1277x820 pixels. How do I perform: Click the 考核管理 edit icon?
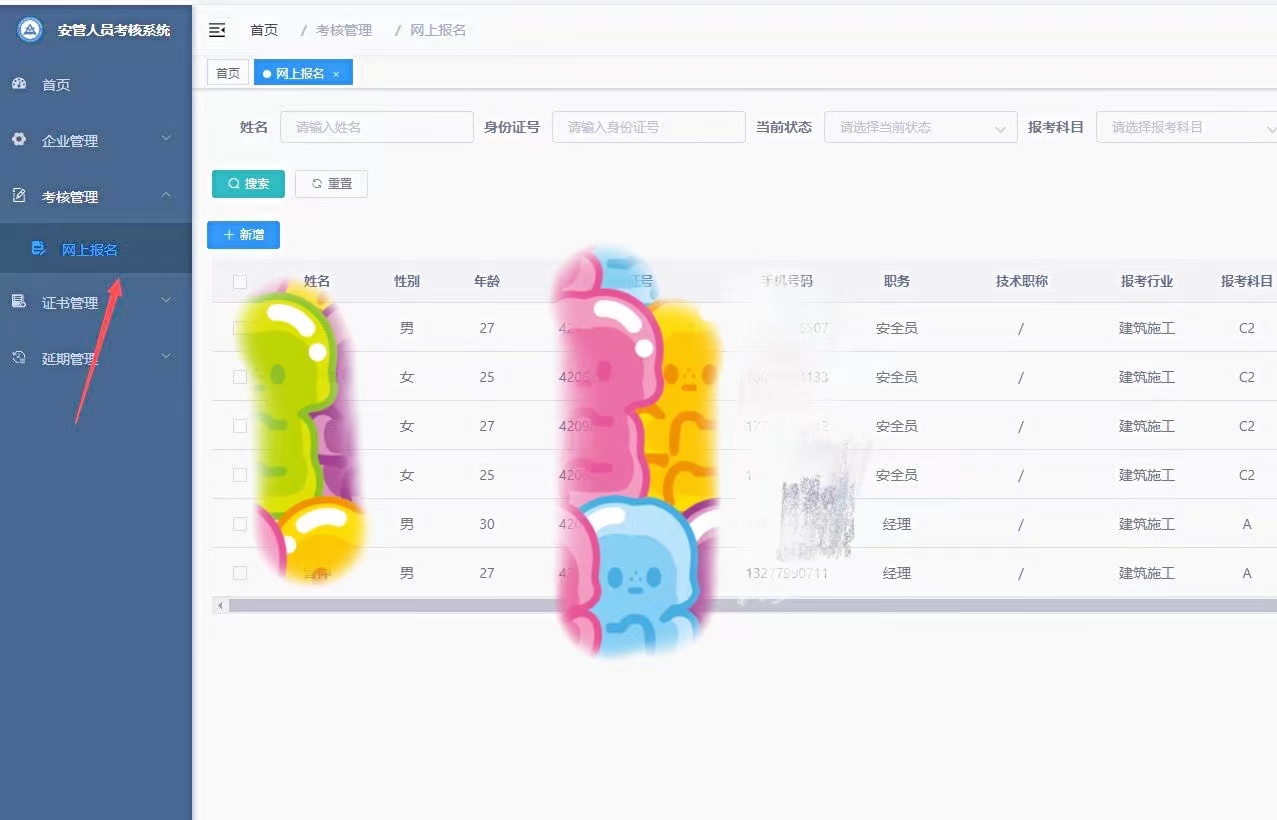(19, 196)
